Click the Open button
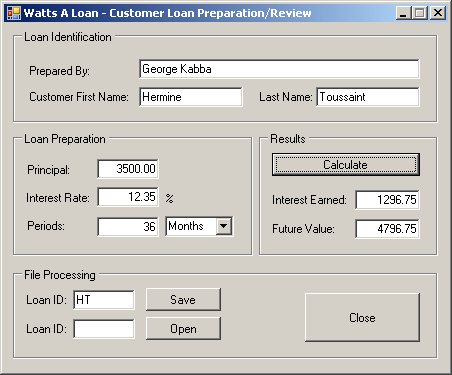452x375 pixels. tap(183, 329)
